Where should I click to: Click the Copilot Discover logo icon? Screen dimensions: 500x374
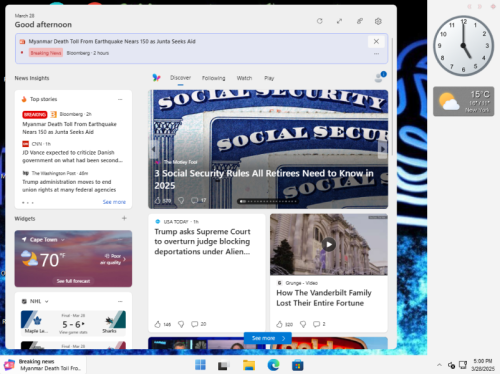156,78
